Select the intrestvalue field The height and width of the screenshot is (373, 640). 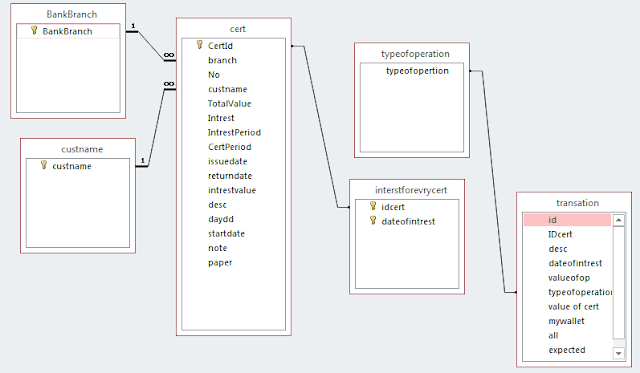pos(232,190)
